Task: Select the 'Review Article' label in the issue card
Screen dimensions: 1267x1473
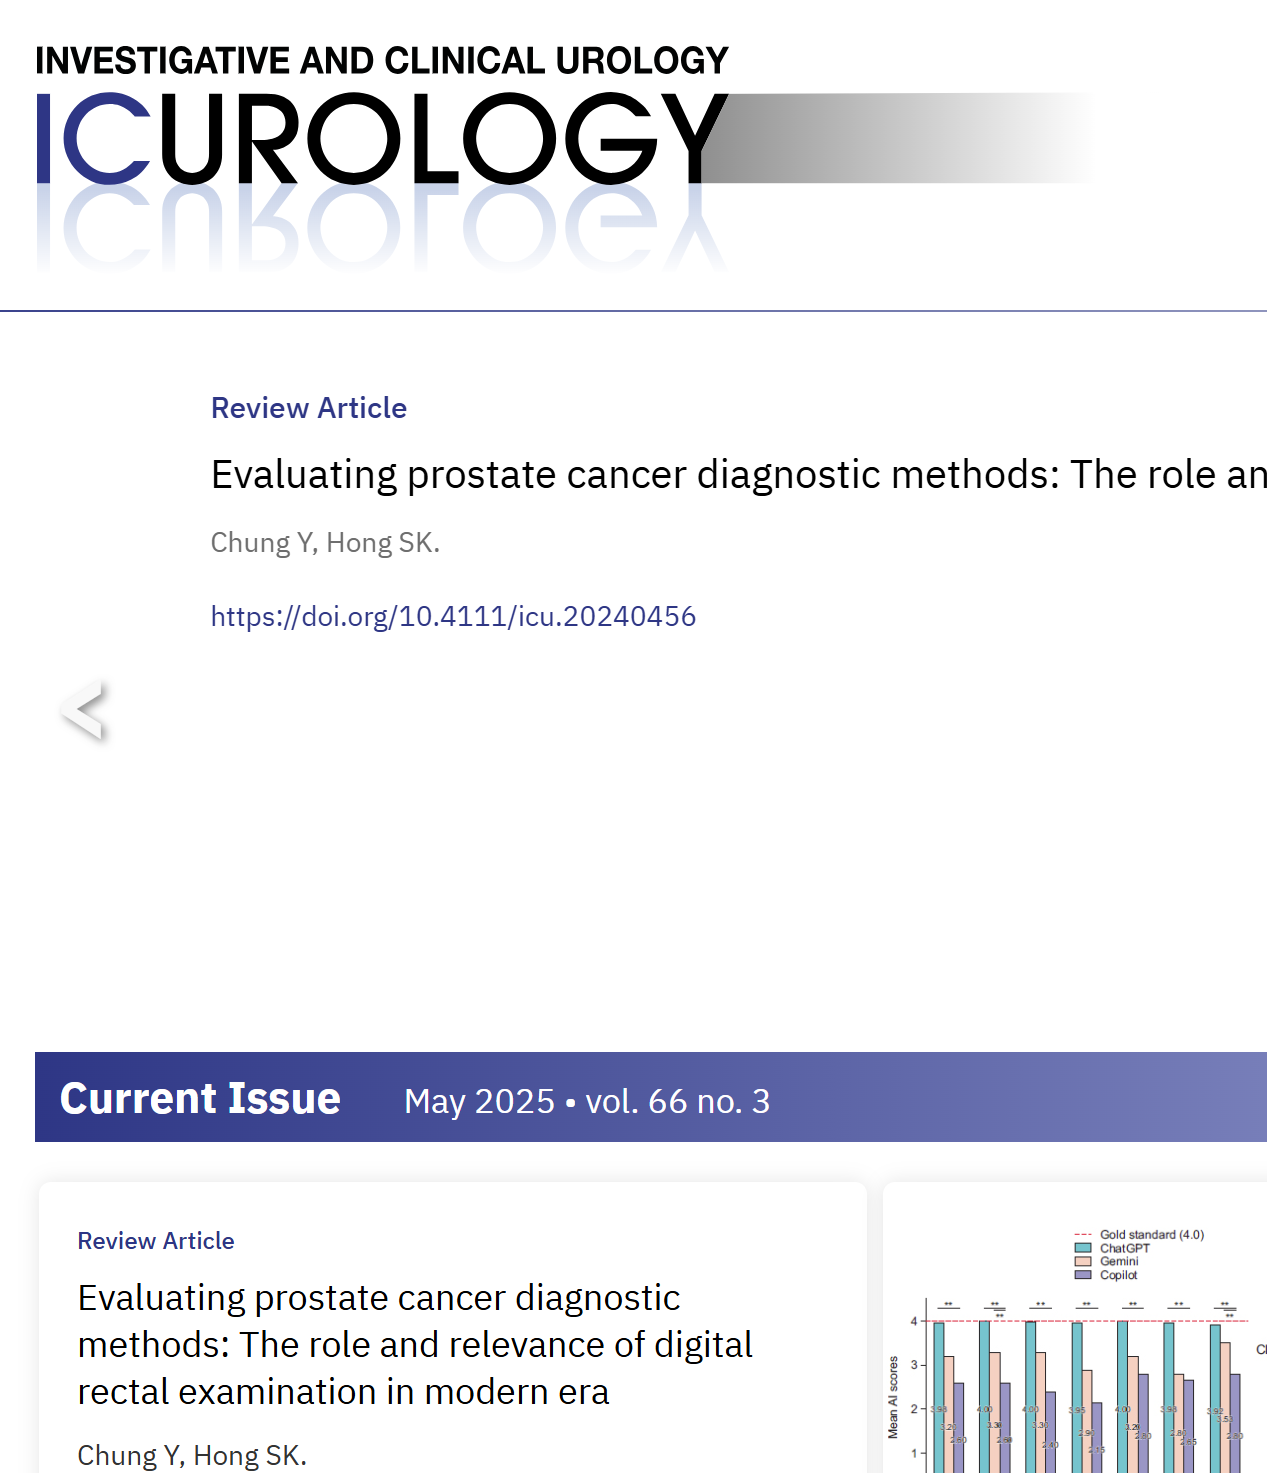Action: pyautogui.click(x=156, y=1241)
